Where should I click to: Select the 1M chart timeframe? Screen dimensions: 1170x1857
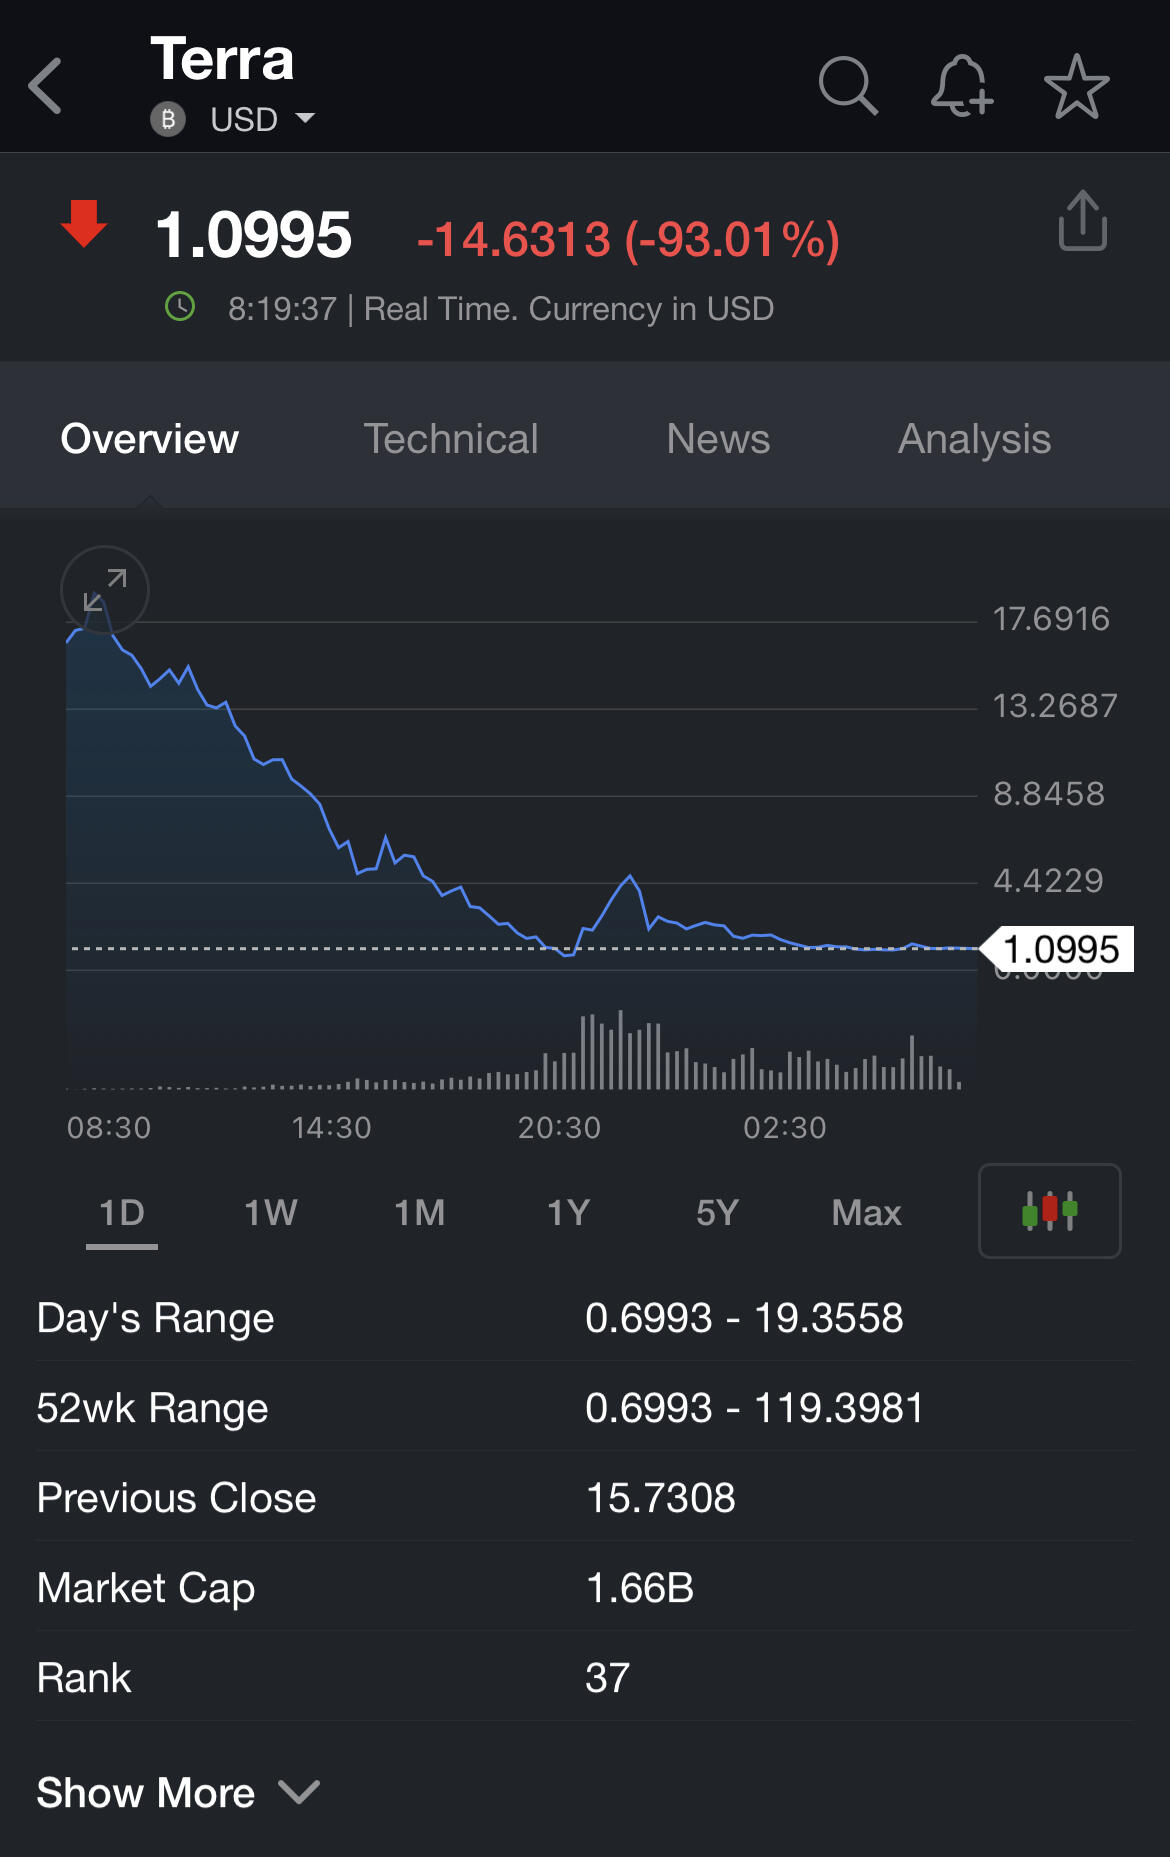coord(419,1212)
